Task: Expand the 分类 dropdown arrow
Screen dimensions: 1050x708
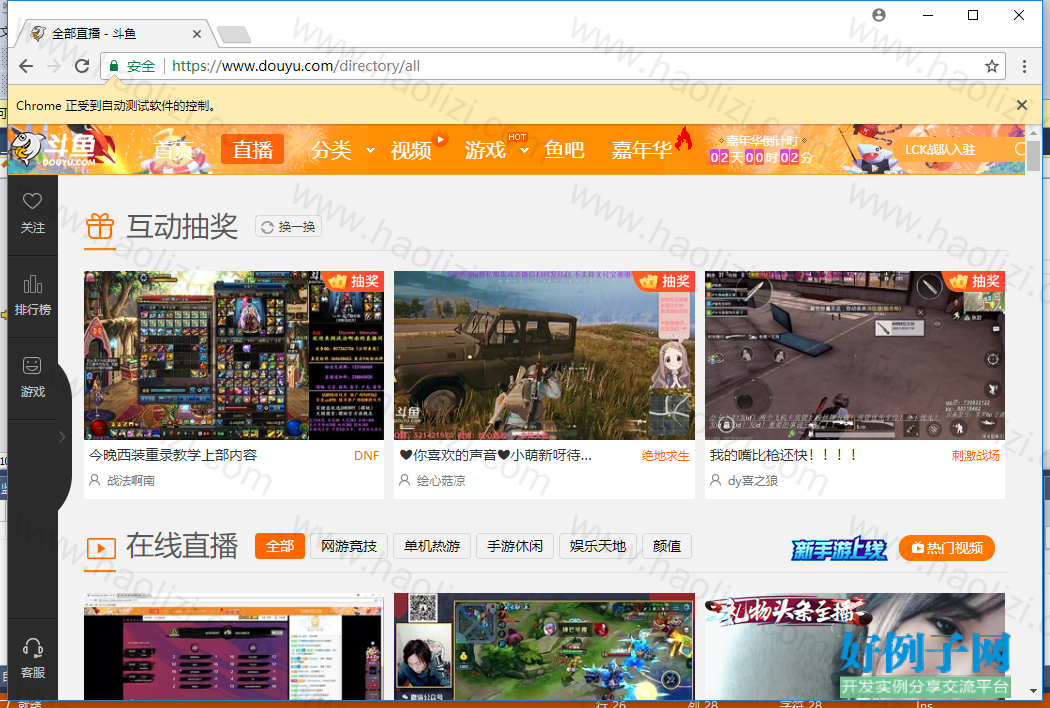Action: pyautogui.click(x=370, y=150)
